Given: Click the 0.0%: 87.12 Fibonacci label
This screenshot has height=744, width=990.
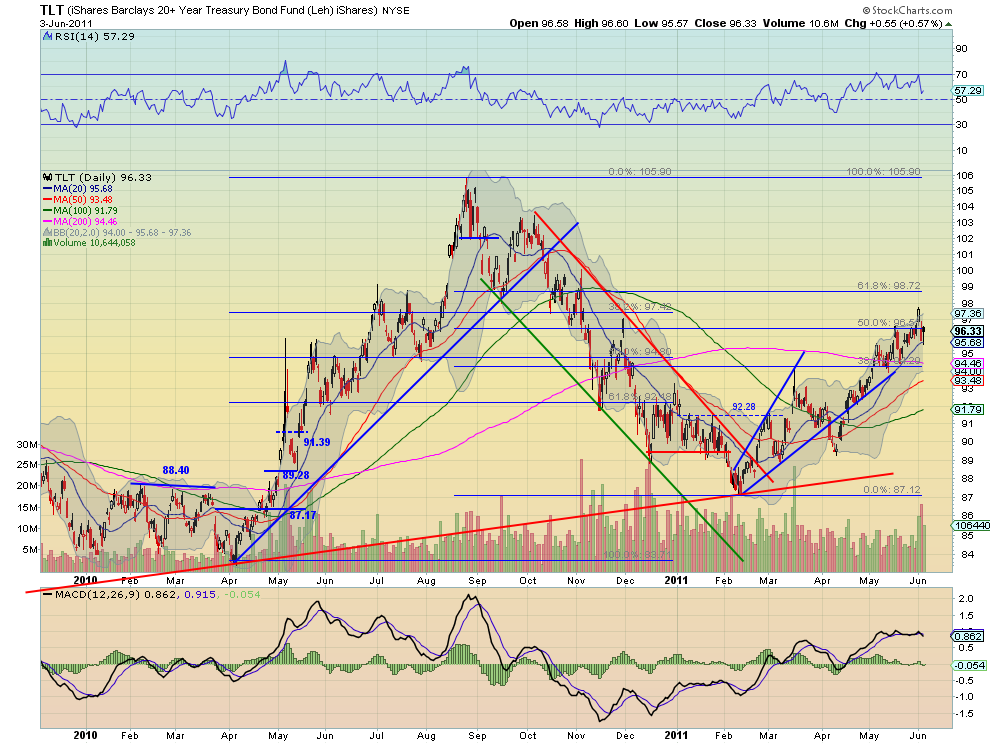Looking at the screenshot, I should tap(892, 489).
